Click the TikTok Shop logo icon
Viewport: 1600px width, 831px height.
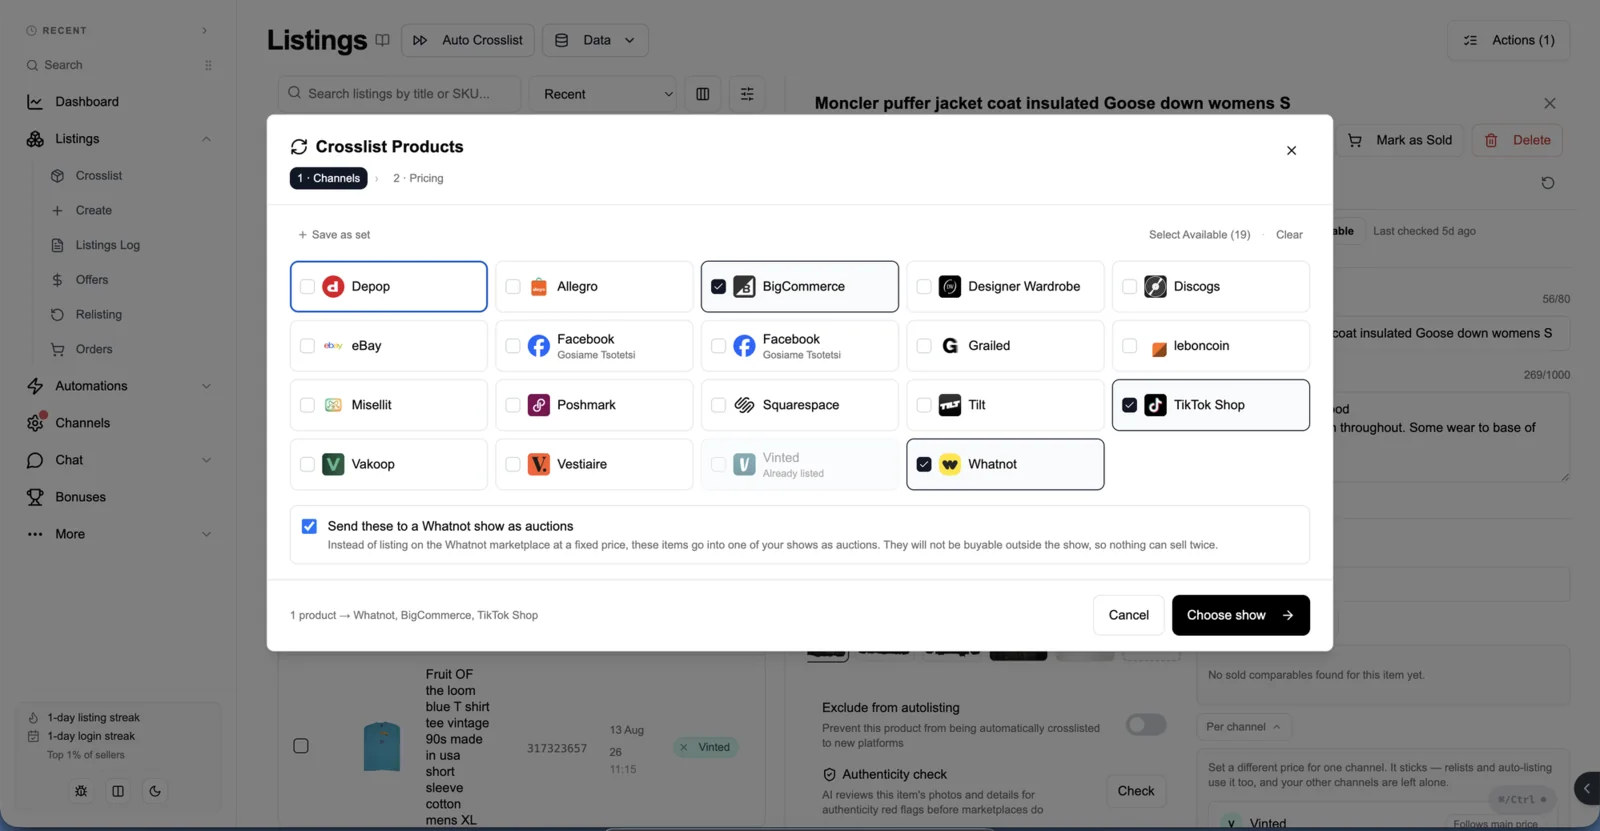pos(1155,405)
